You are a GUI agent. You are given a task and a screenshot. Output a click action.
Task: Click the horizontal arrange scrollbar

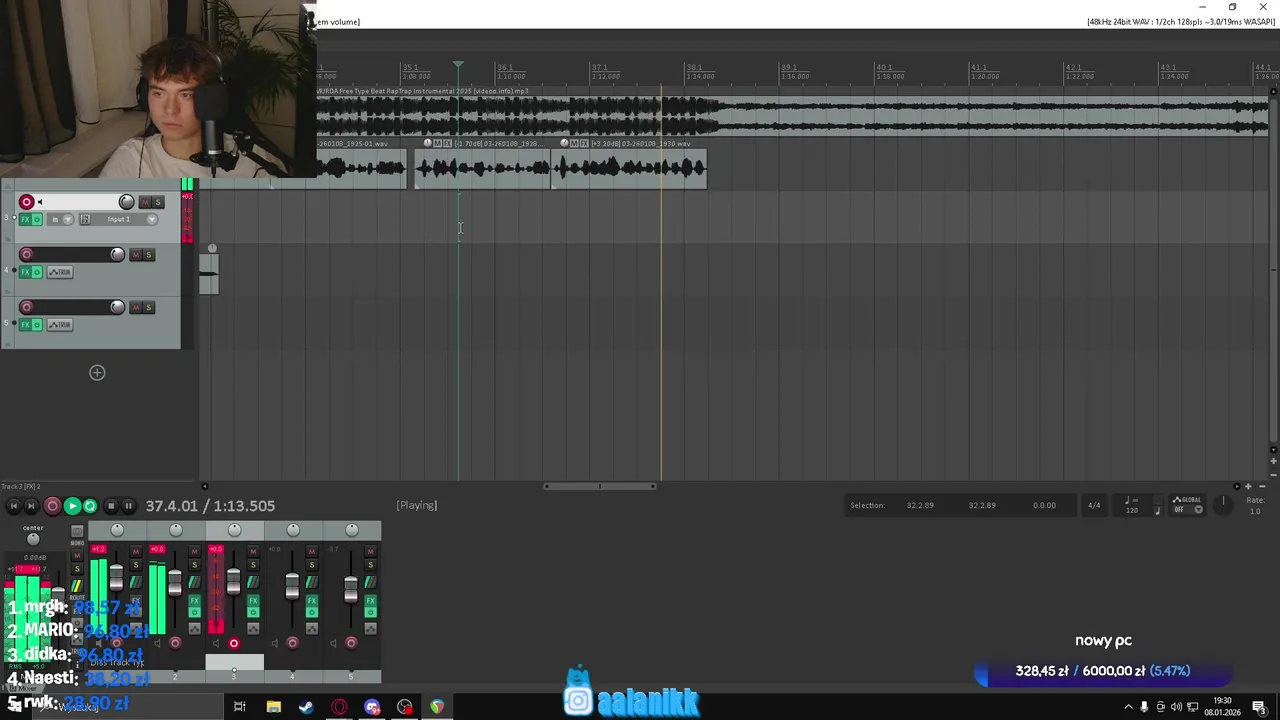(x=600, y=487)
